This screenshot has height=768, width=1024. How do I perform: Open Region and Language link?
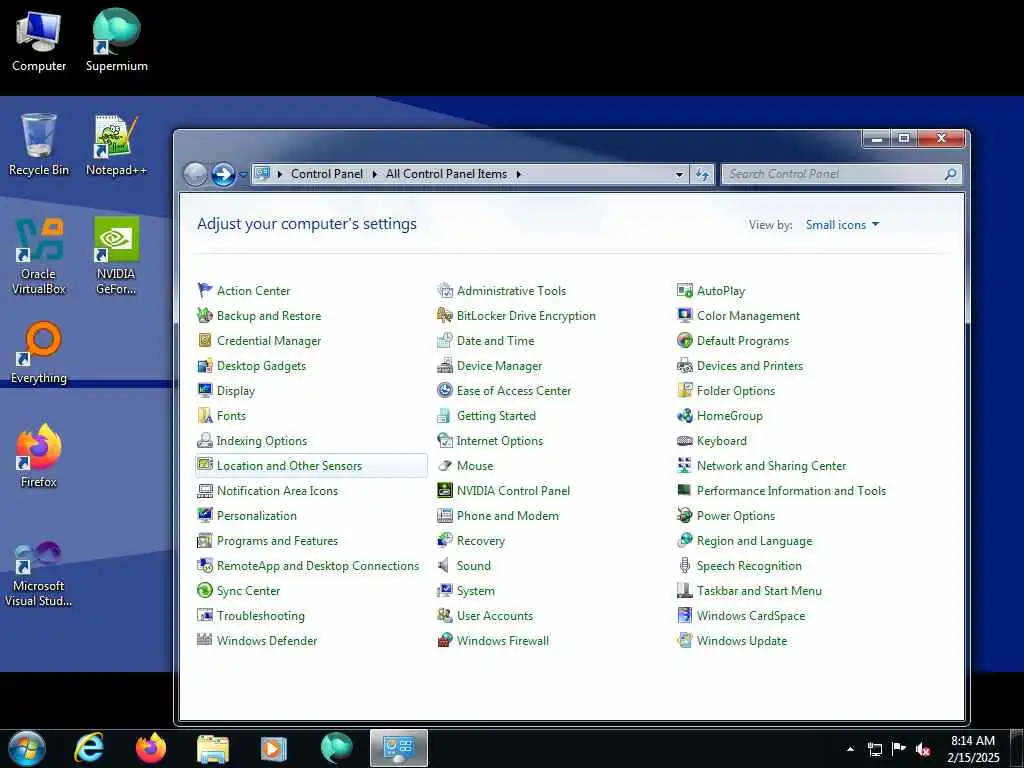click(755, 541)
